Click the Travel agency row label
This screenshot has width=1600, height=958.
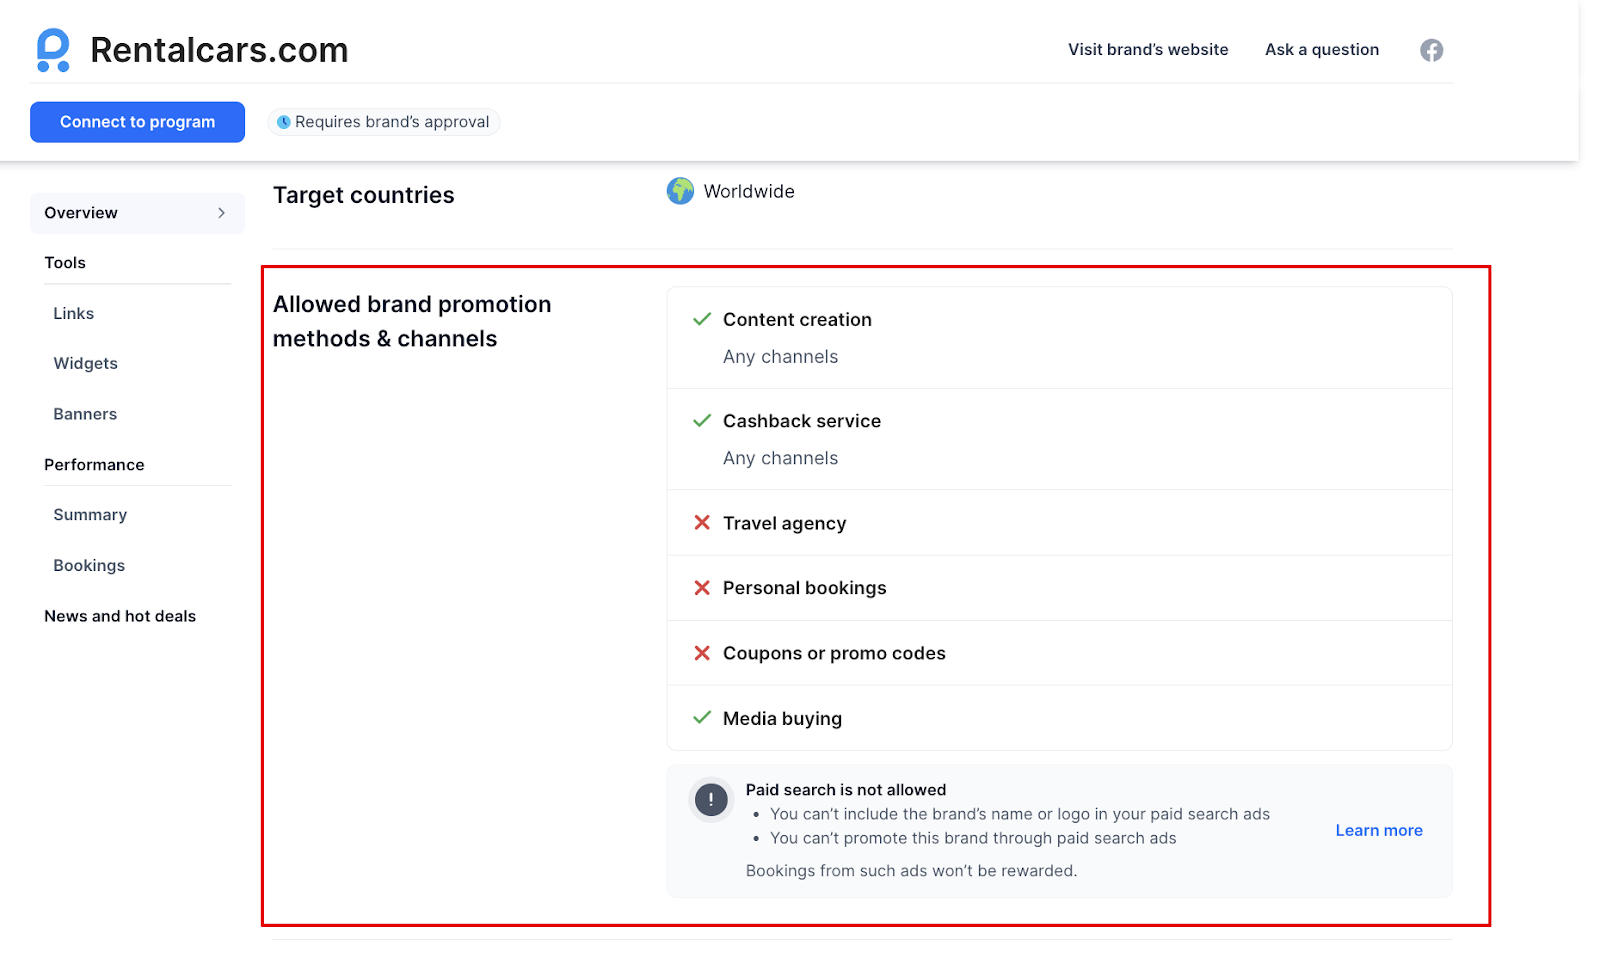click(784, 524)
